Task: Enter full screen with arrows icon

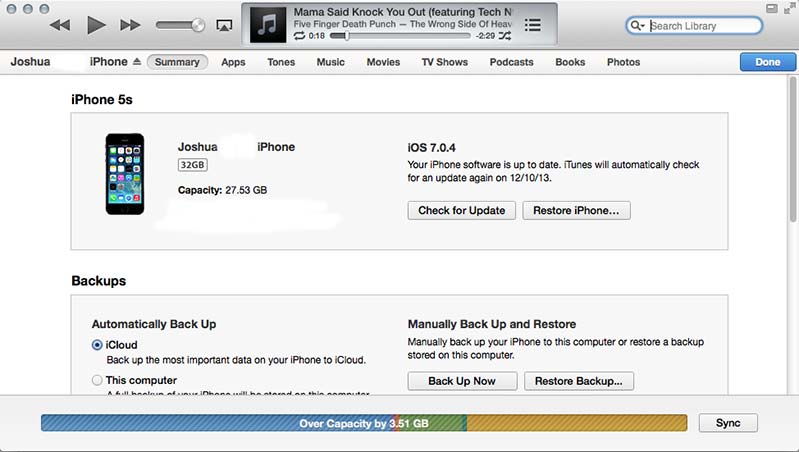Action: 790,7
